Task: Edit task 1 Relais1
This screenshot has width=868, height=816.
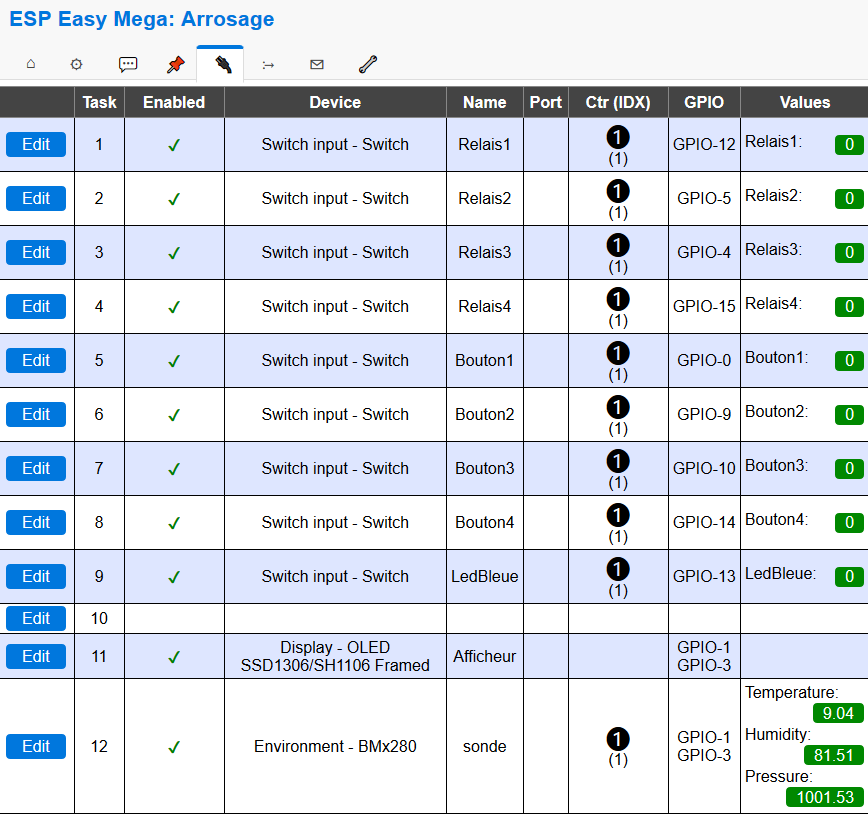Action: click(x=36, y=145)
